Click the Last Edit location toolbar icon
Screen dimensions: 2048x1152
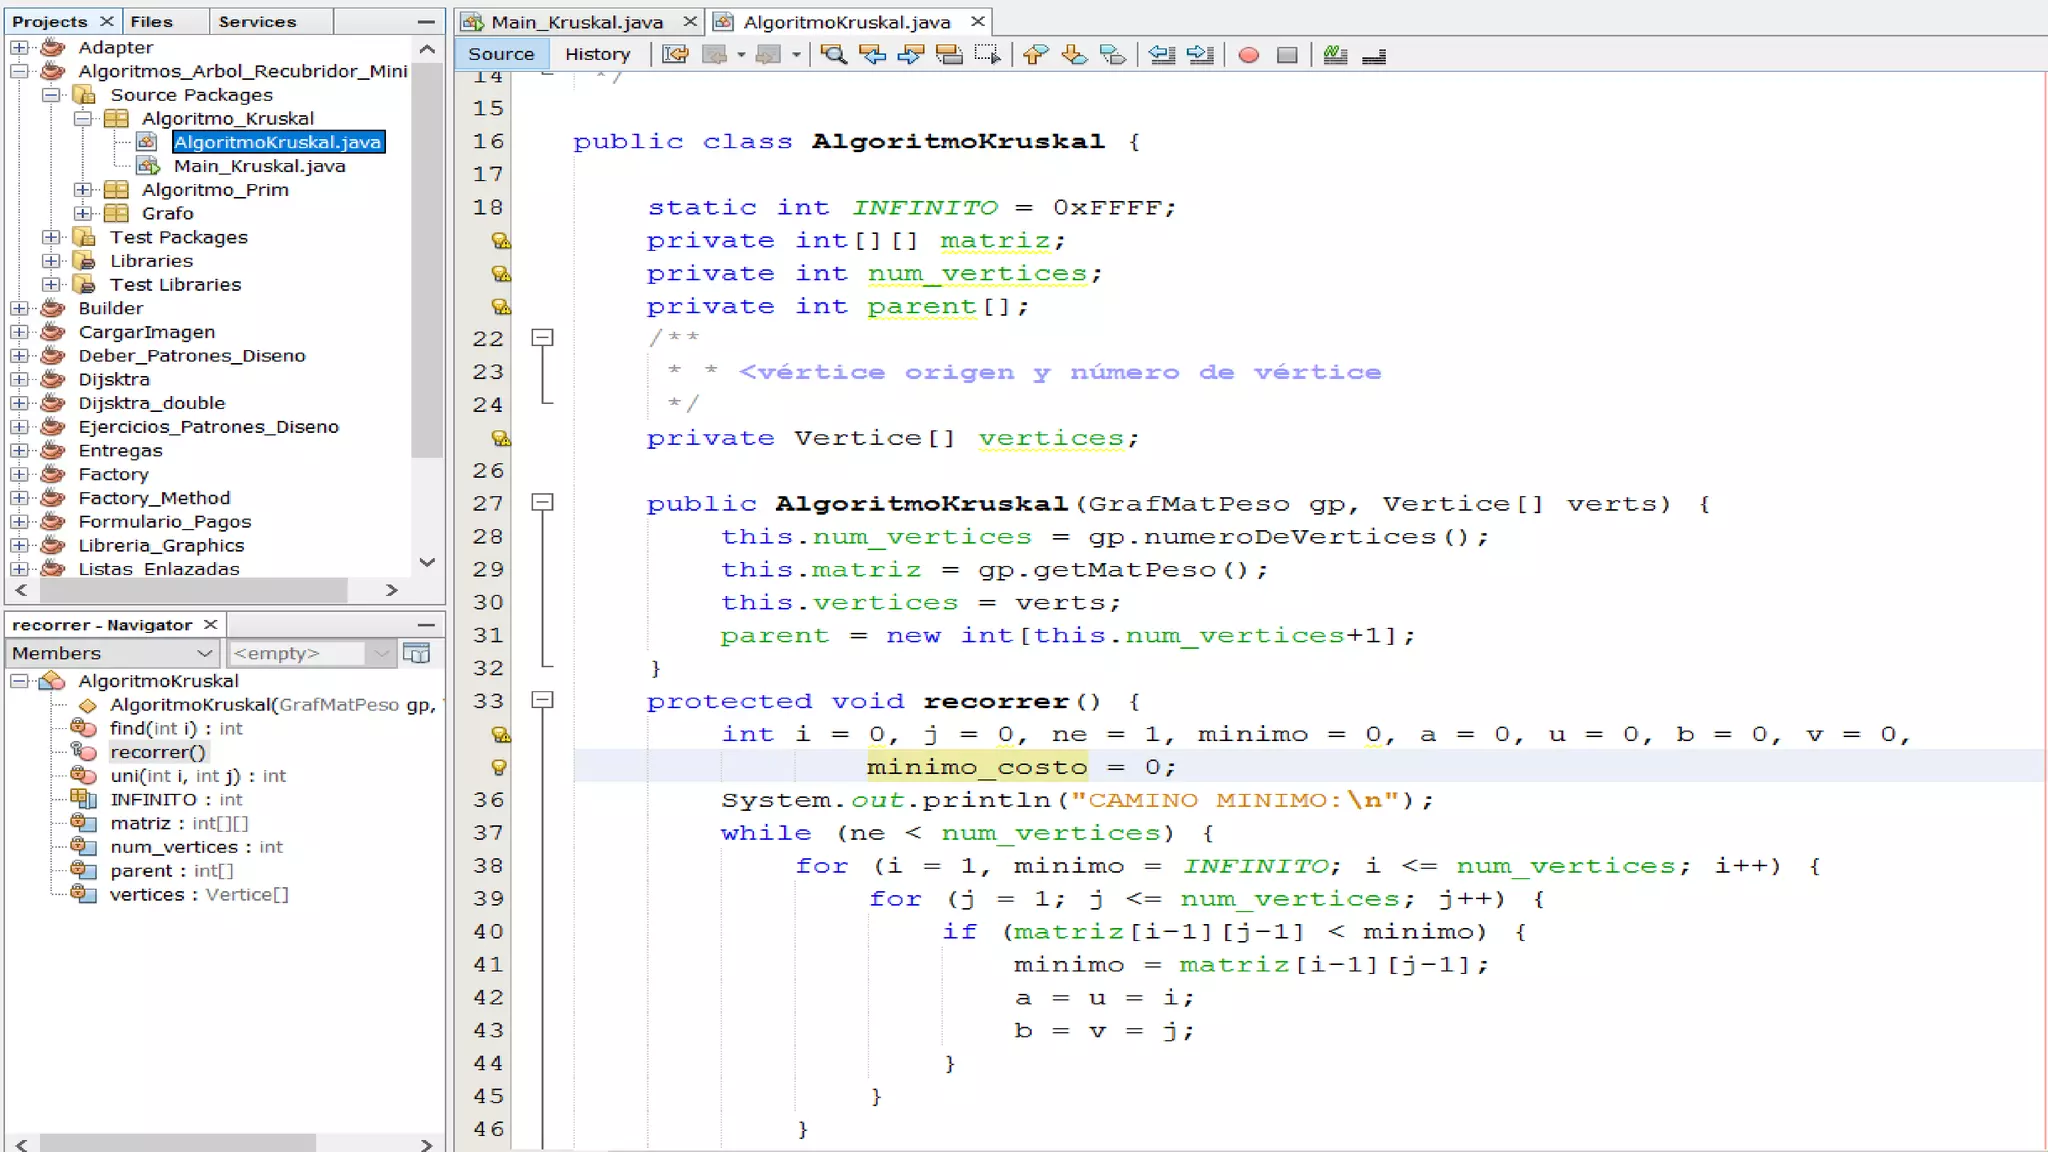676,55
